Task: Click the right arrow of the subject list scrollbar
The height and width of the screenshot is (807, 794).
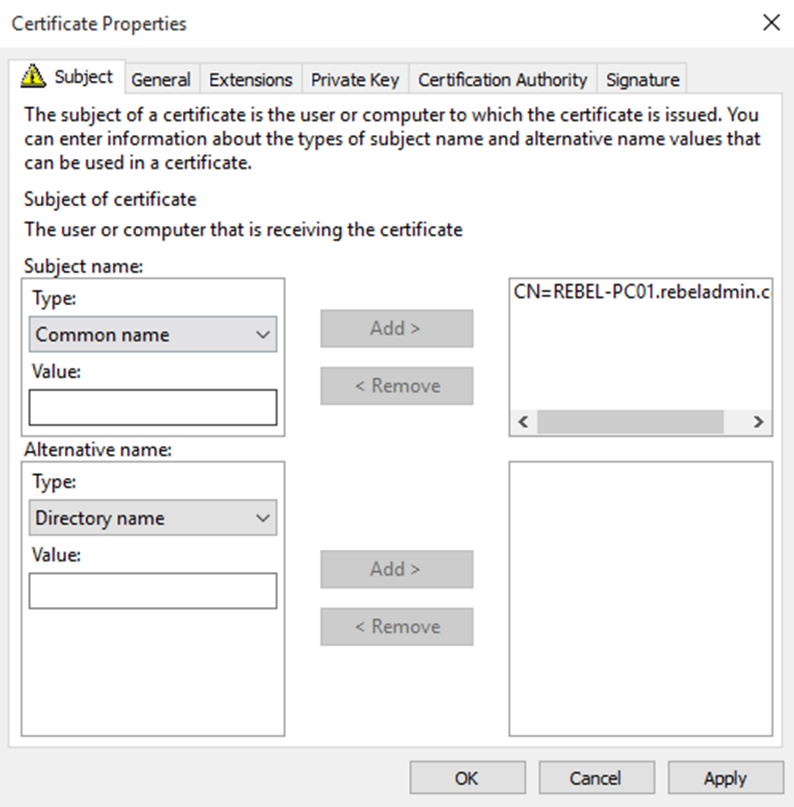Action: pos(758,422)
